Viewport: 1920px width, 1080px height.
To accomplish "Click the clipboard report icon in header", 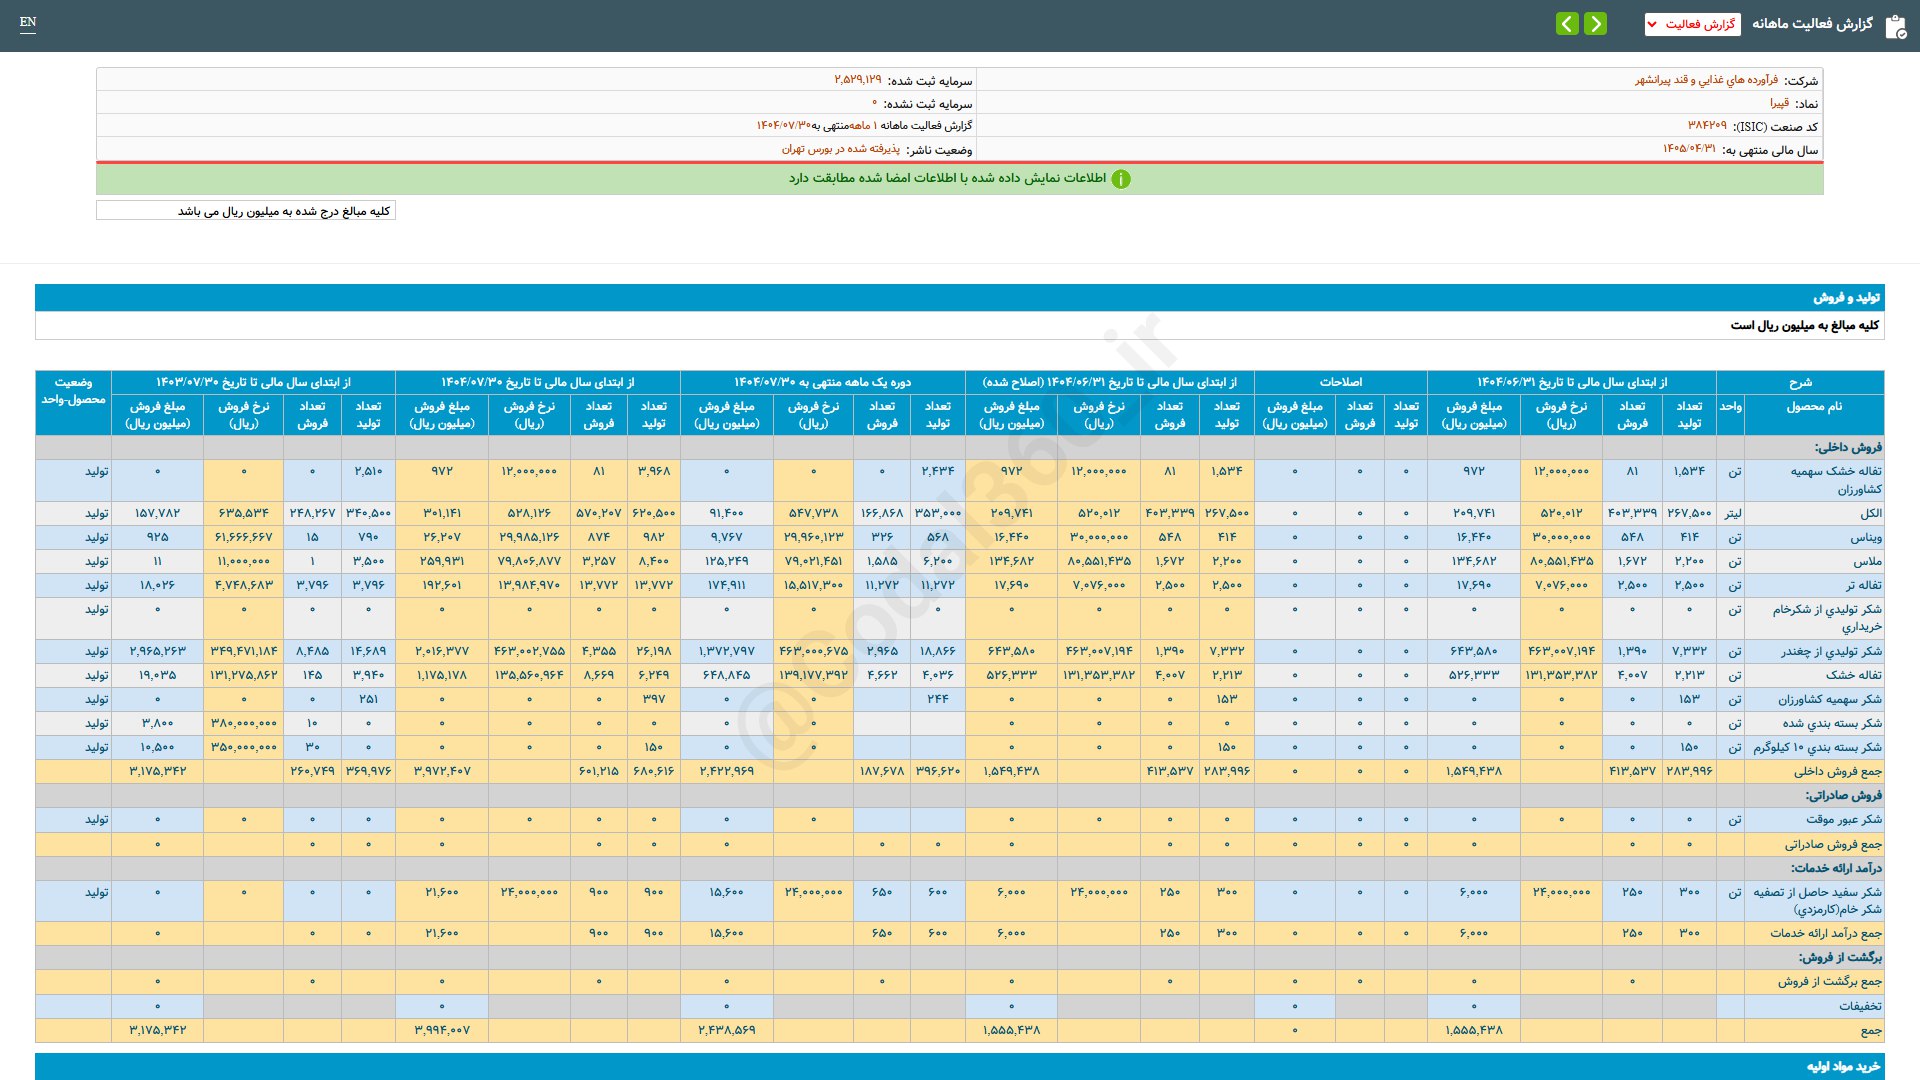I will pyautogui.click(x=1895, y=25).
